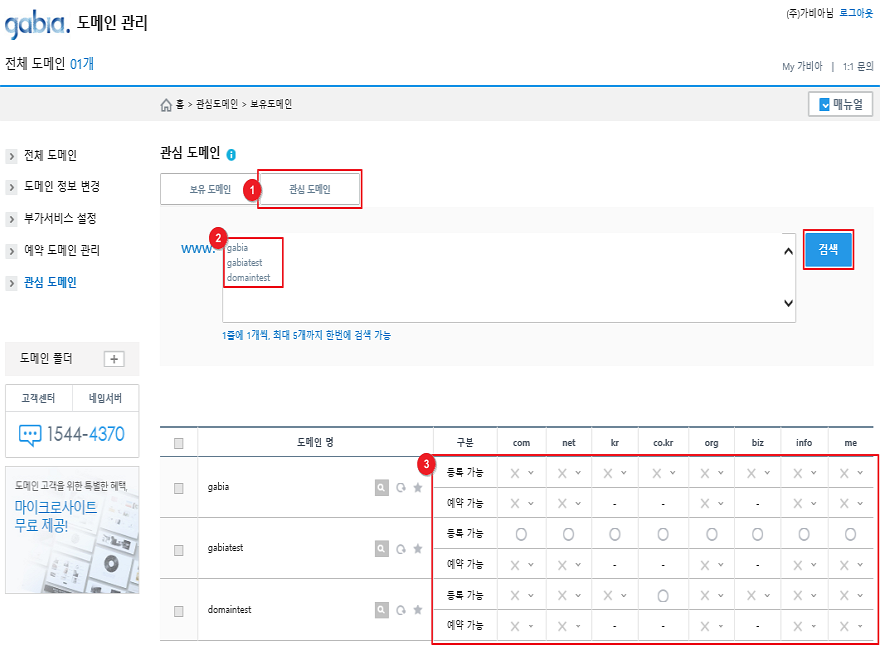Refresh the domaintest domain row
Viewport: 880px width, 648px height.
[x=401, y=610]
